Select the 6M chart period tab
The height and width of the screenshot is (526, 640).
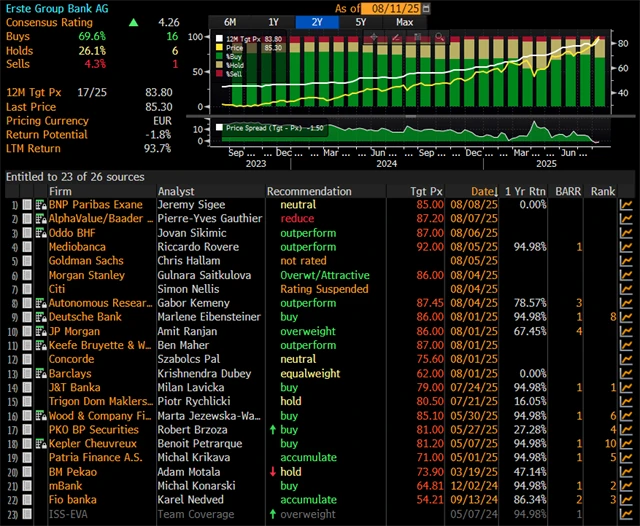coord(231,21)
